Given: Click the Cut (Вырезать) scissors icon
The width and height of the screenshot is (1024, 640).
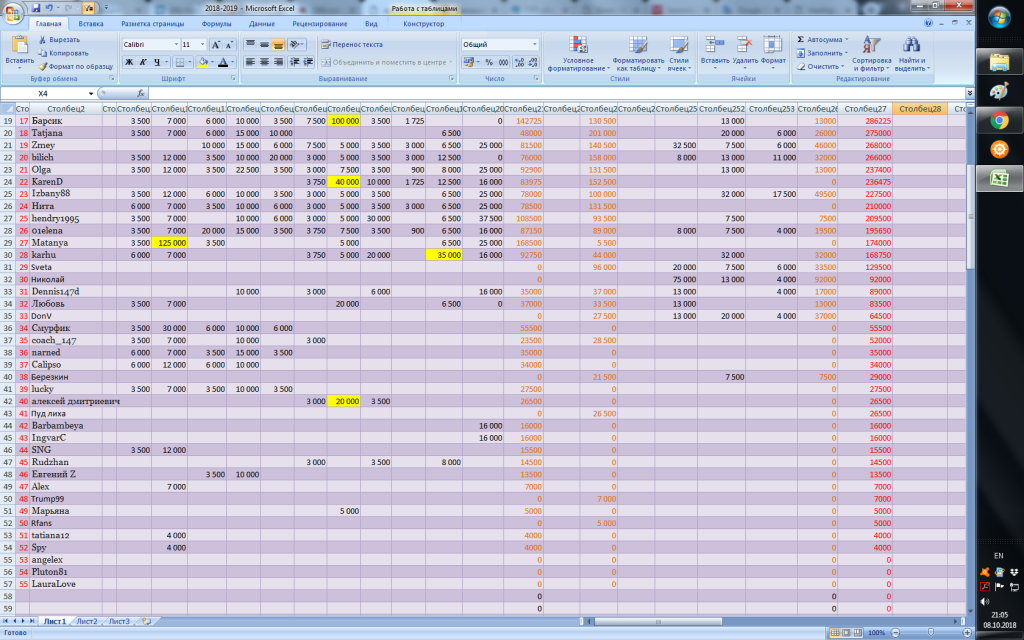Looking at the screenshot, I should point(43,39).
